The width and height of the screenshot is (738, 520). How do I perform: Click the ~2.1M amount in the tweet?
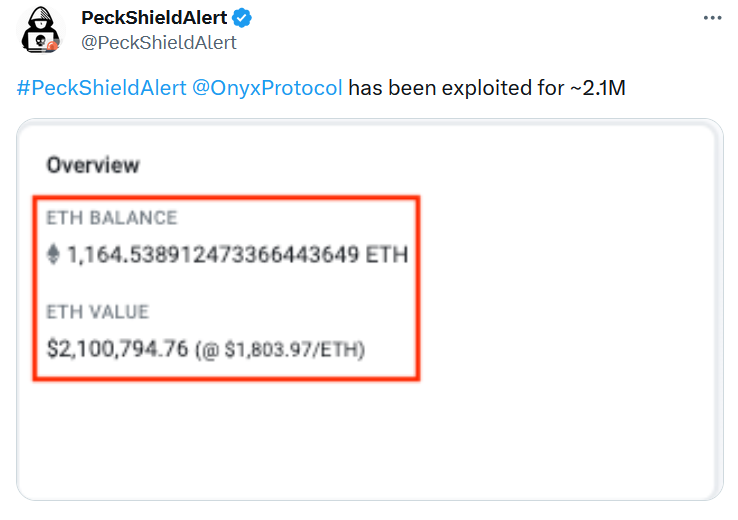tap(597, 88)
